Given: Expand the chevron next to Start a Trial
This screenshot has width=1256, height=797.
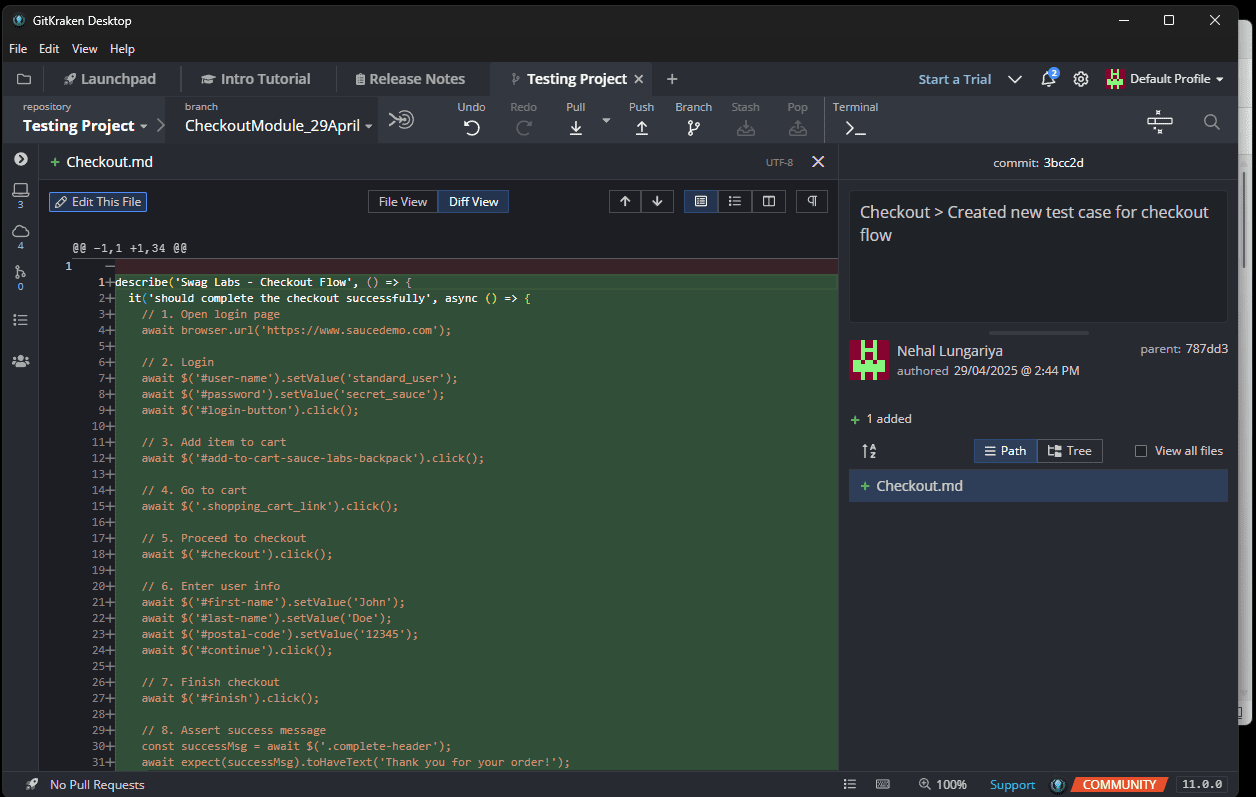Looking at the screenshot, I should [1014, 79].
